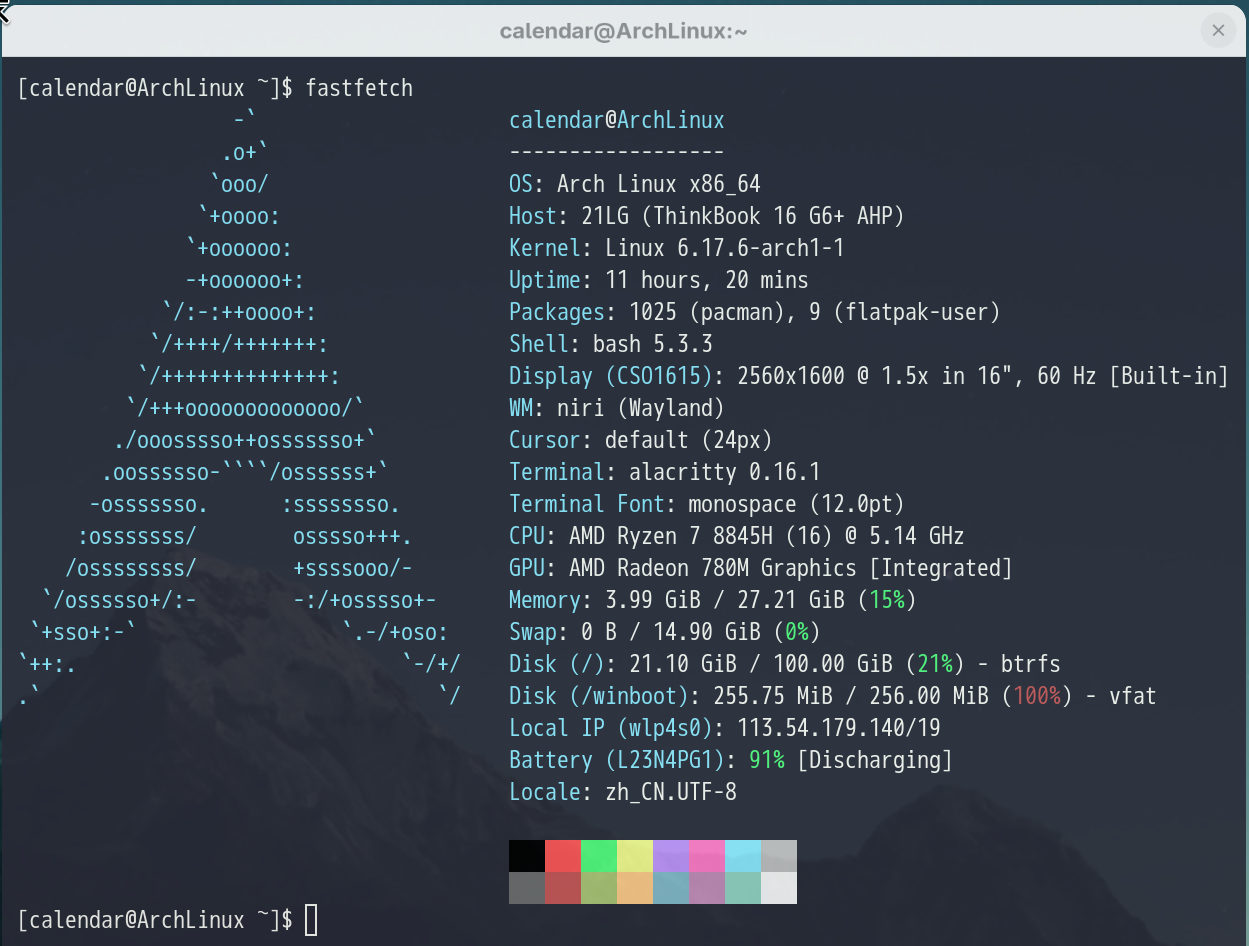Image resolution: width=1249 pixels, height=946 pixels.
Task: Select the Memory usage 15% value
Action: click(887, 600)
